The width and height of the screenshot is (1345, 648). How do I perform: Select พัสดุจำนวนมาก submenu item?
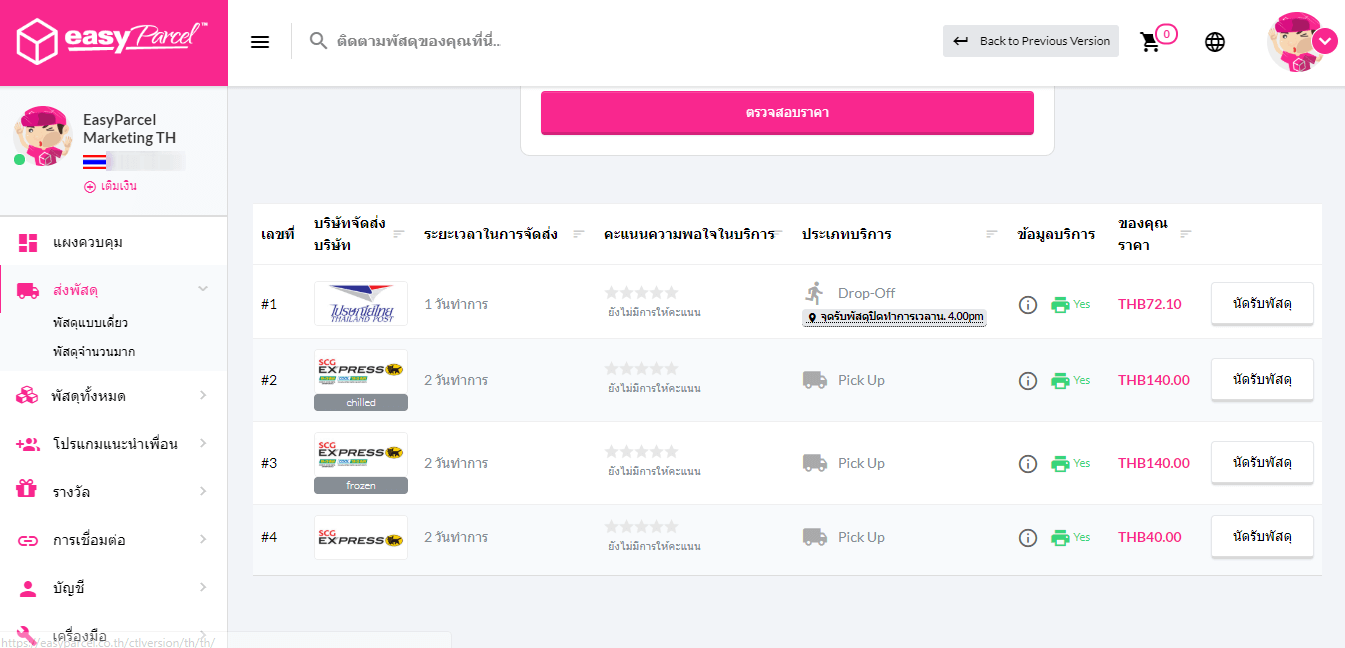94,352
